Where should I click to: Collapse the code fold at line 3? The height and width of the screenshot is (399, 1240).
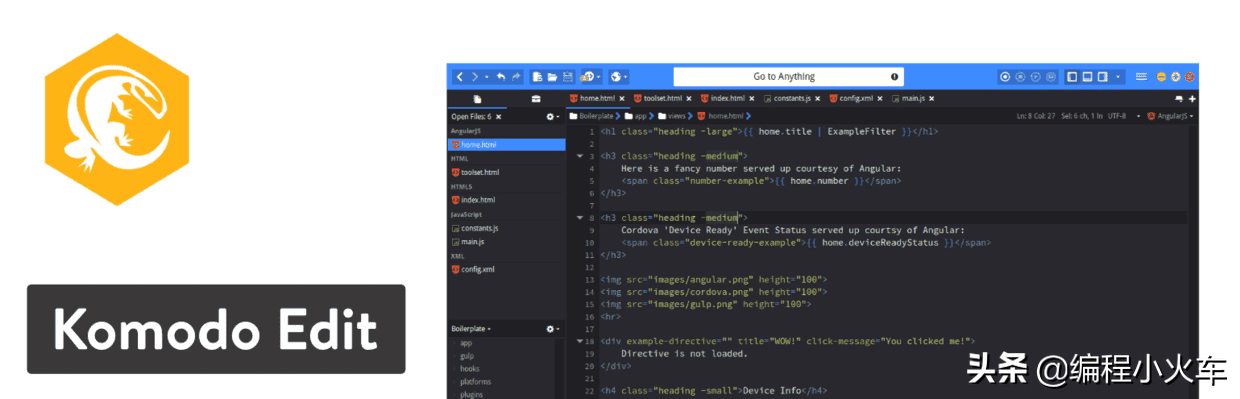580,156
